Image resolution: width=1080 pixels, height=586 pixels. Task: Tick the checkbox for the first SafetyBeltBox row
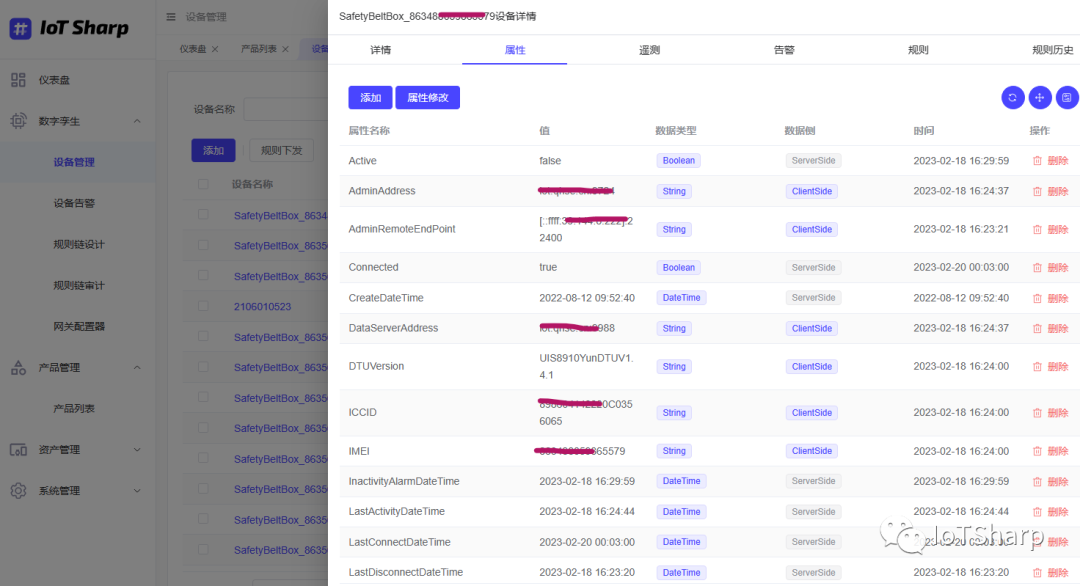(204, 215)
